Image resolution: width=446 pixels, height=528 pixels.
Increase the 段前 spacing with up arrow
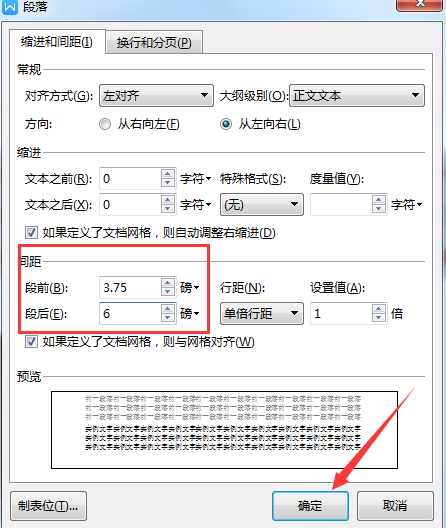(168, 283)
